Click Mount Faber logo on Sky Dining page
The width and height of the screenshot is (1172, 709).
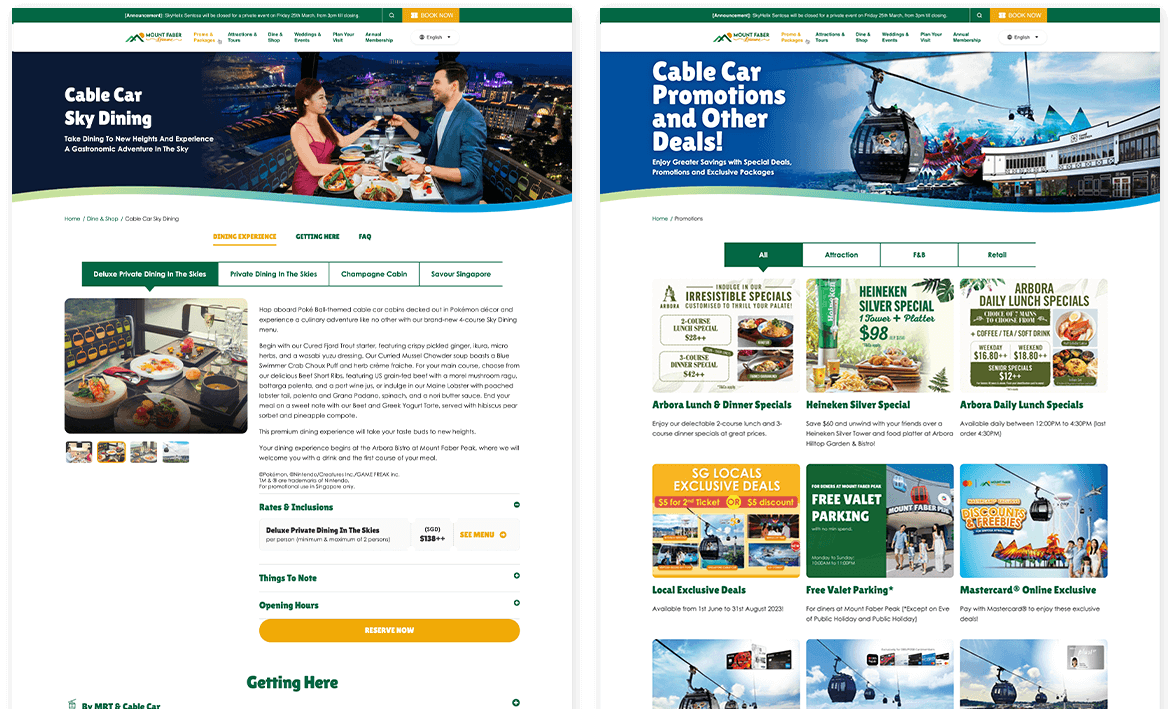(x=153, y=37)
